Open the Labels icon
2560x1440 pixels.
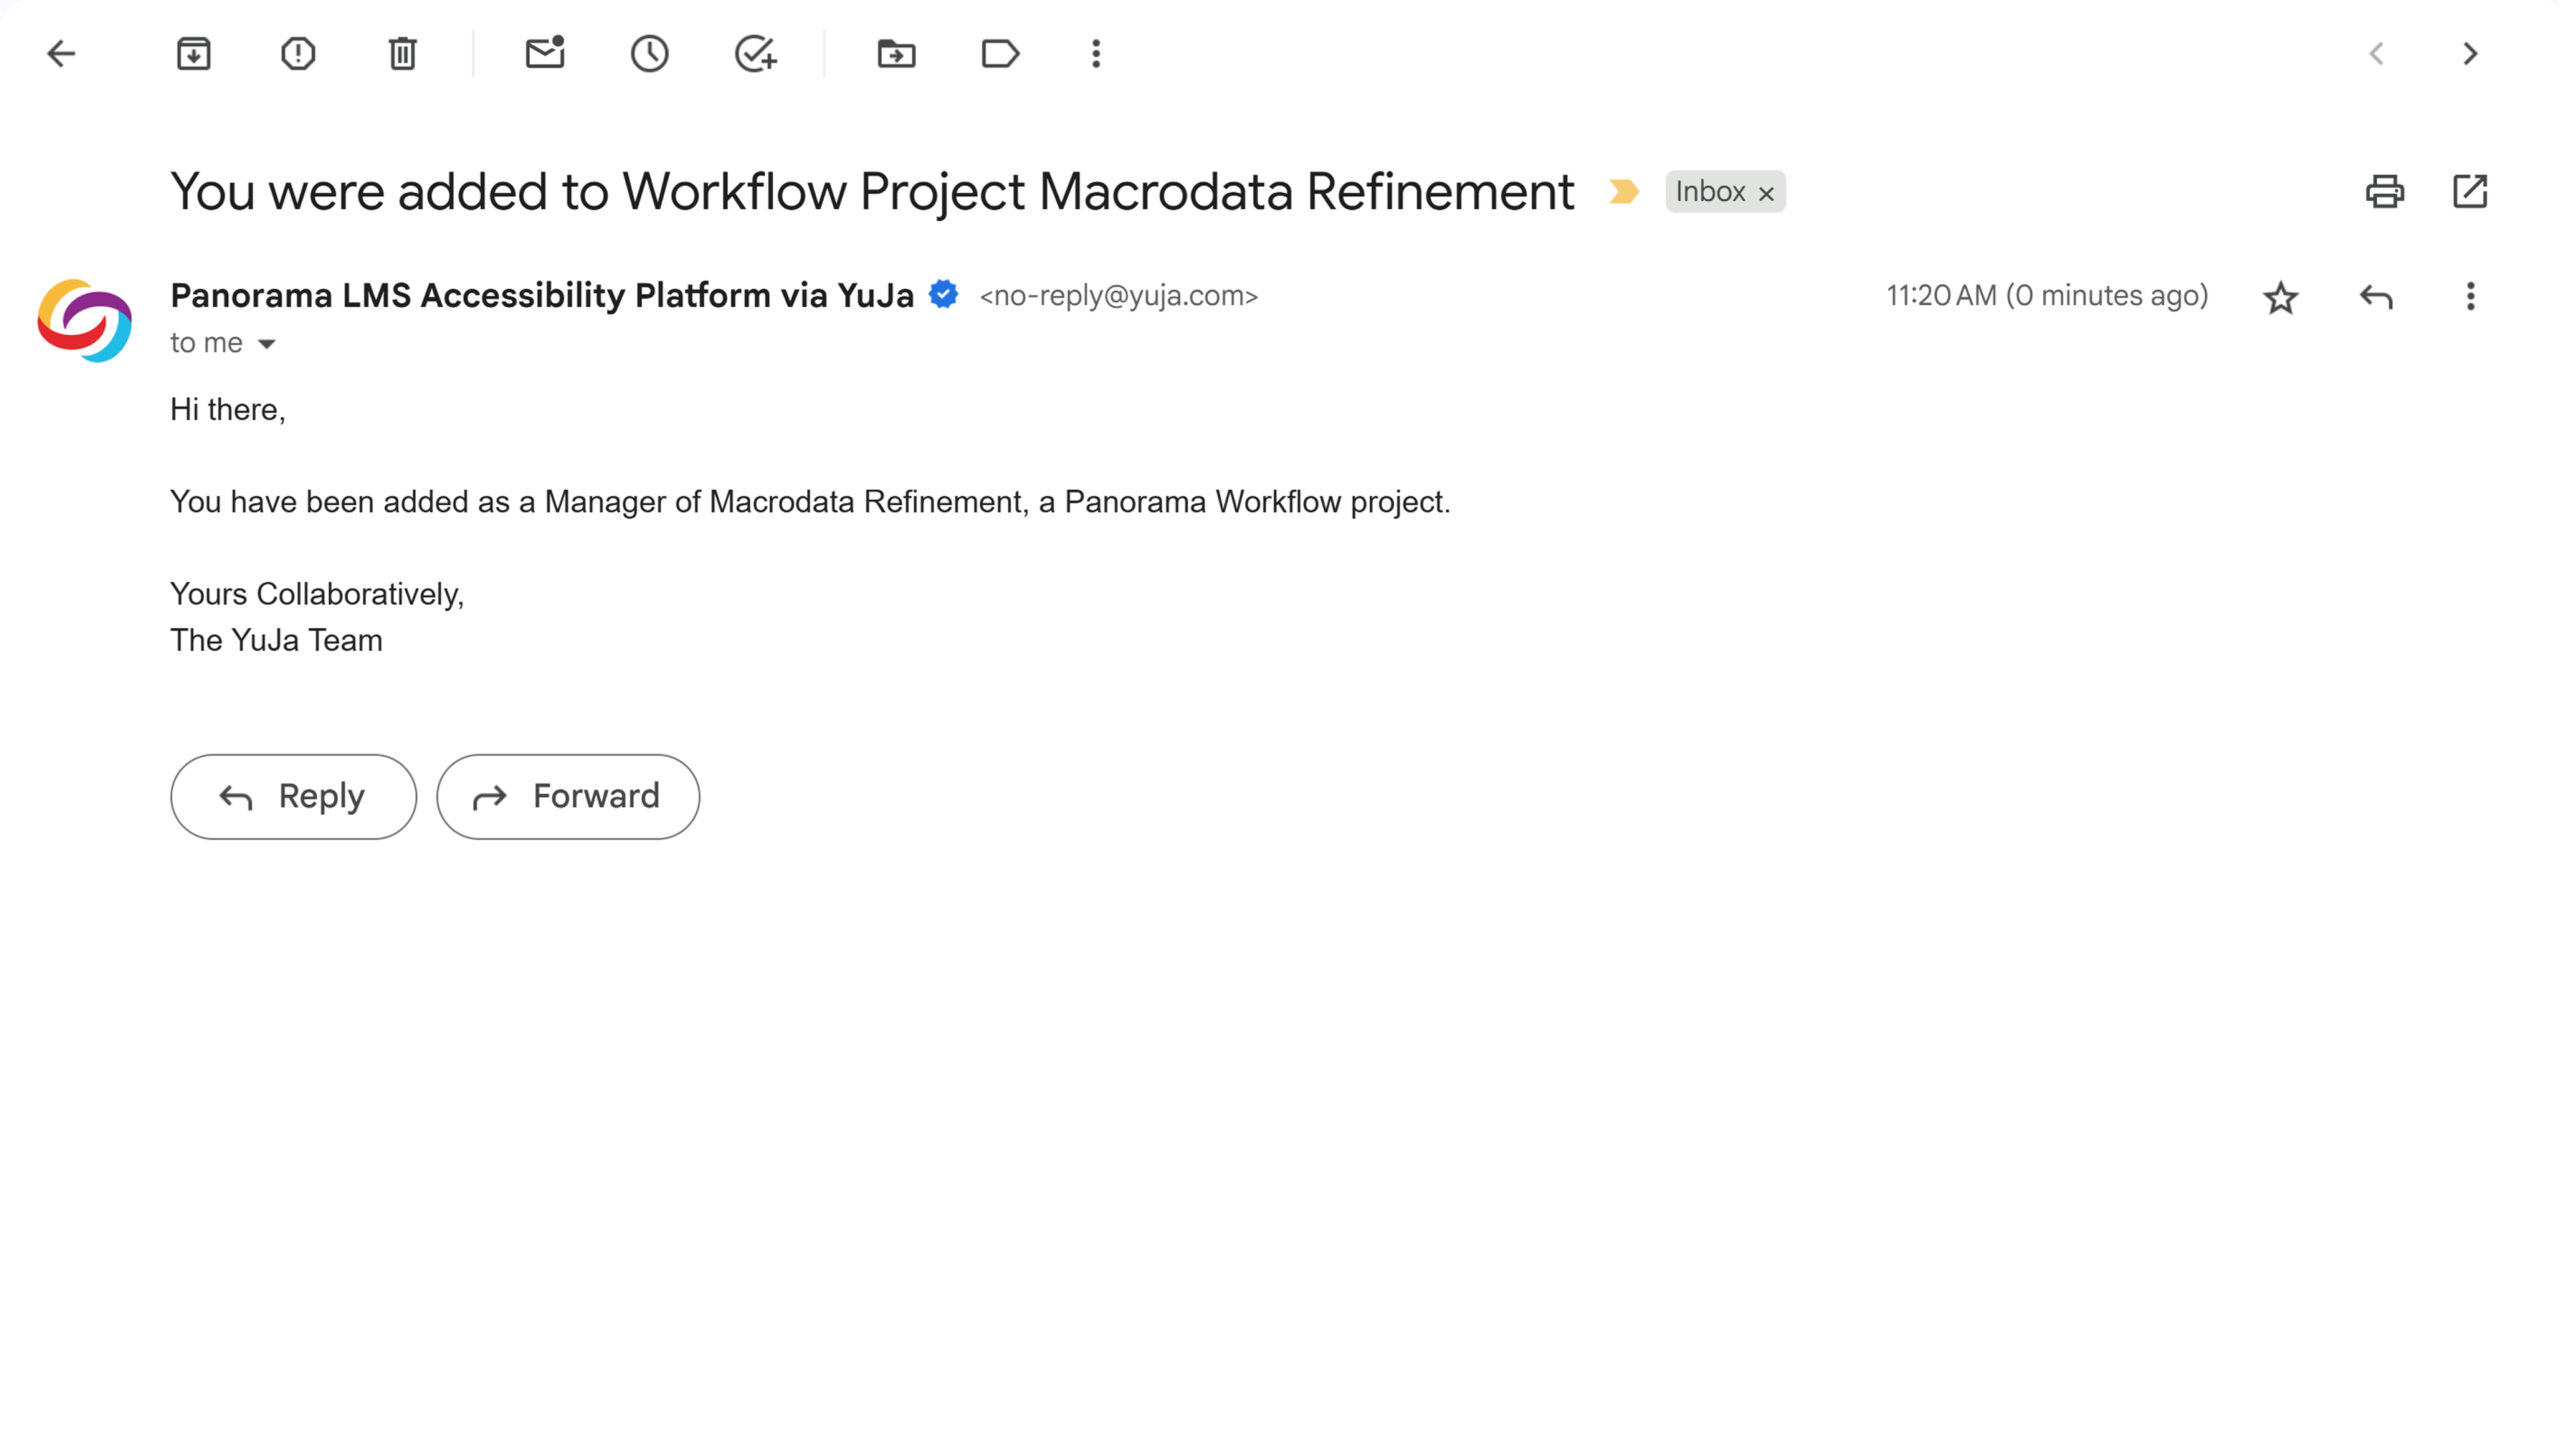tap(1000, 54)
